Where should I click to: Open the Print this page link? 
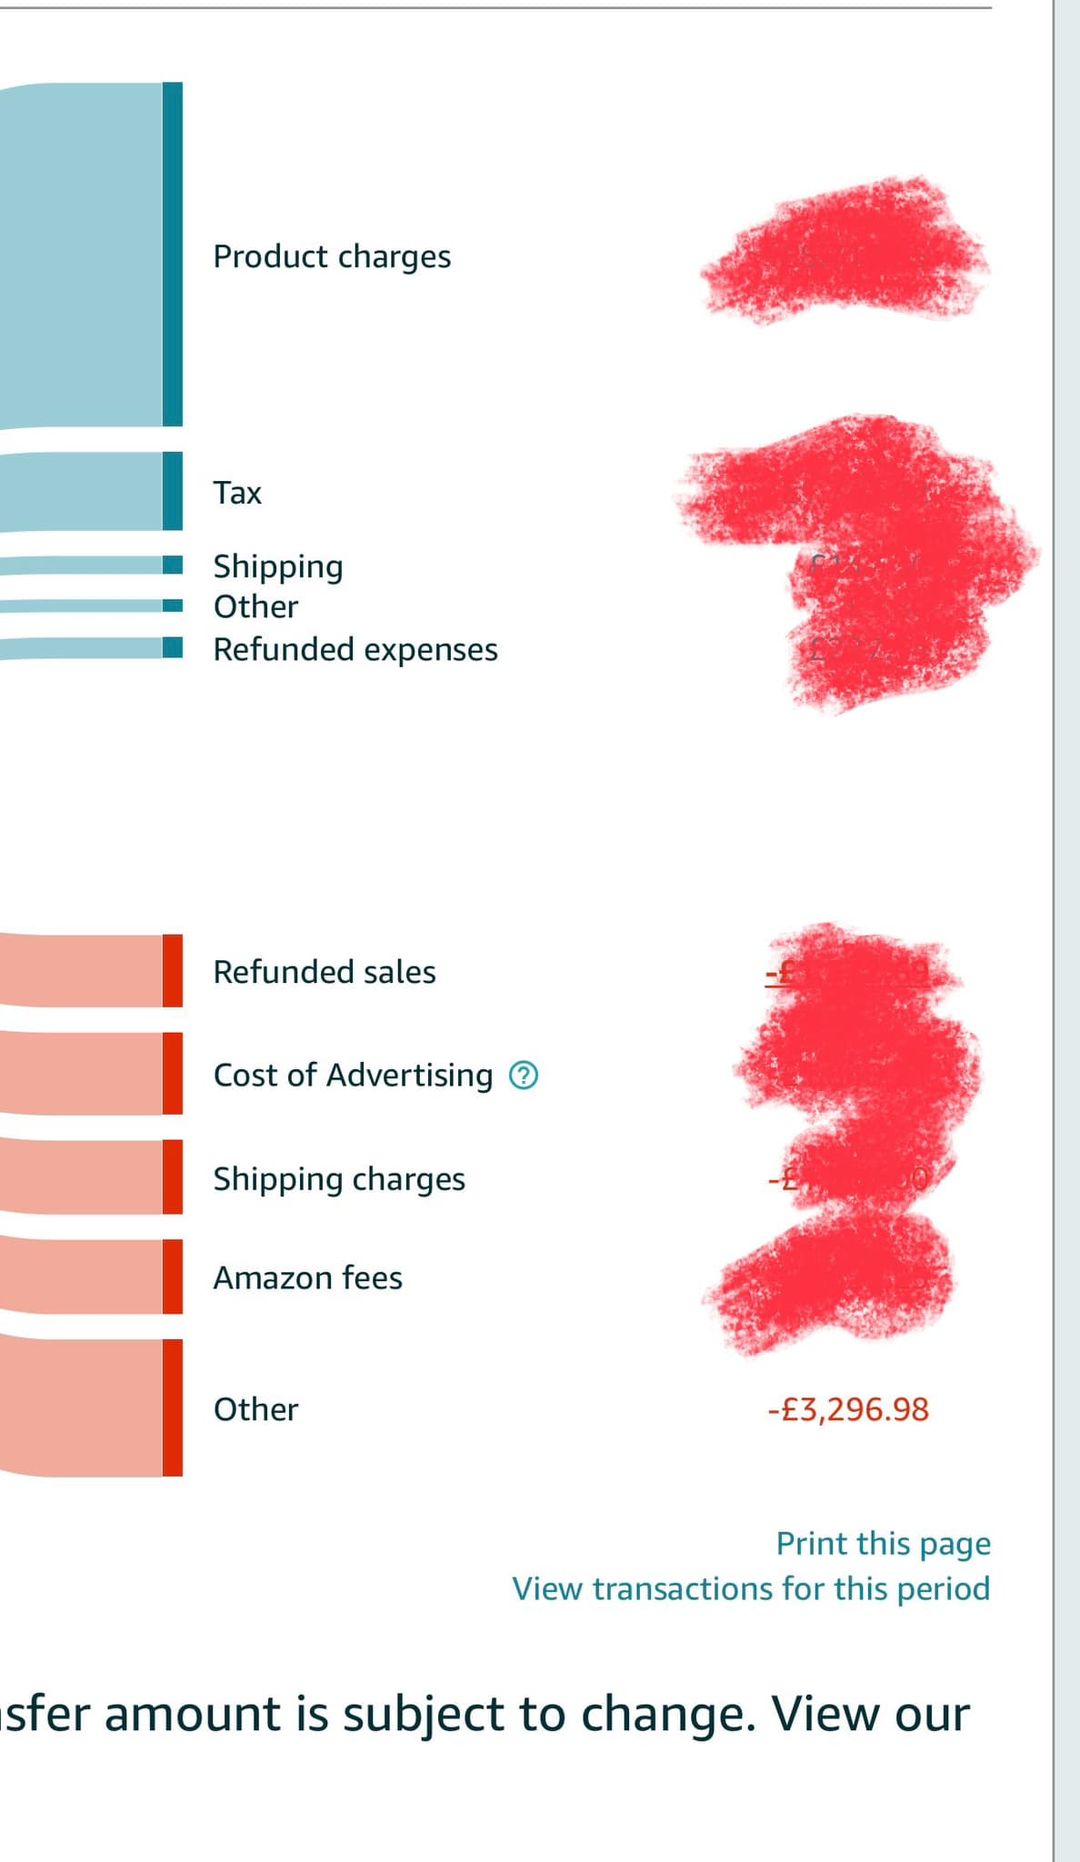[883, 1543]
